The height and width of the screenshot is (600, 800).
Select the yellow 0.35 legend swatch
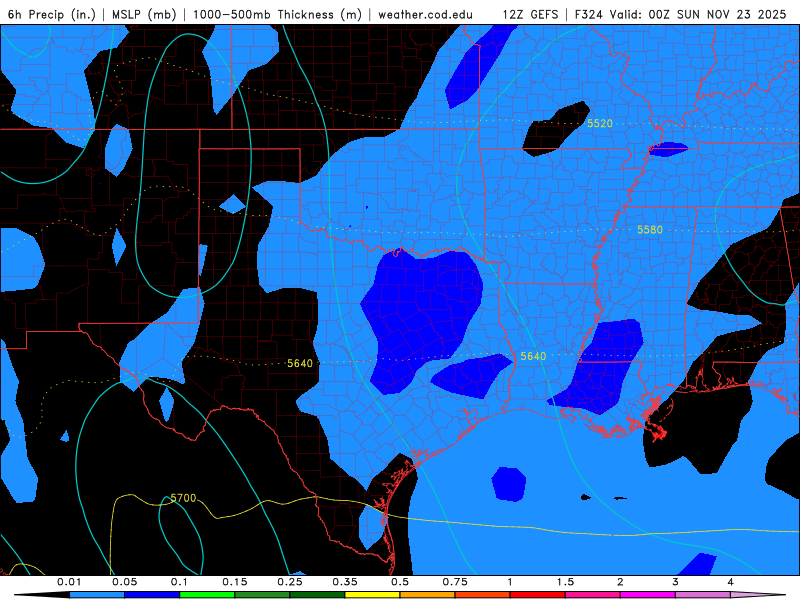(372, 595)
